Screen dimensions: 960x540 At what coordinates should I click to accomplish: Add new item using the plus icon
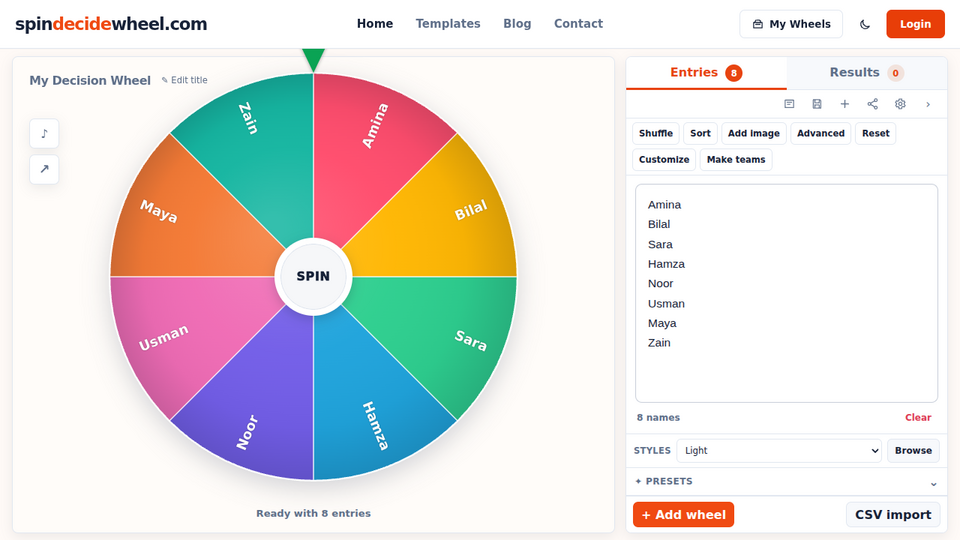click(844, 104)
